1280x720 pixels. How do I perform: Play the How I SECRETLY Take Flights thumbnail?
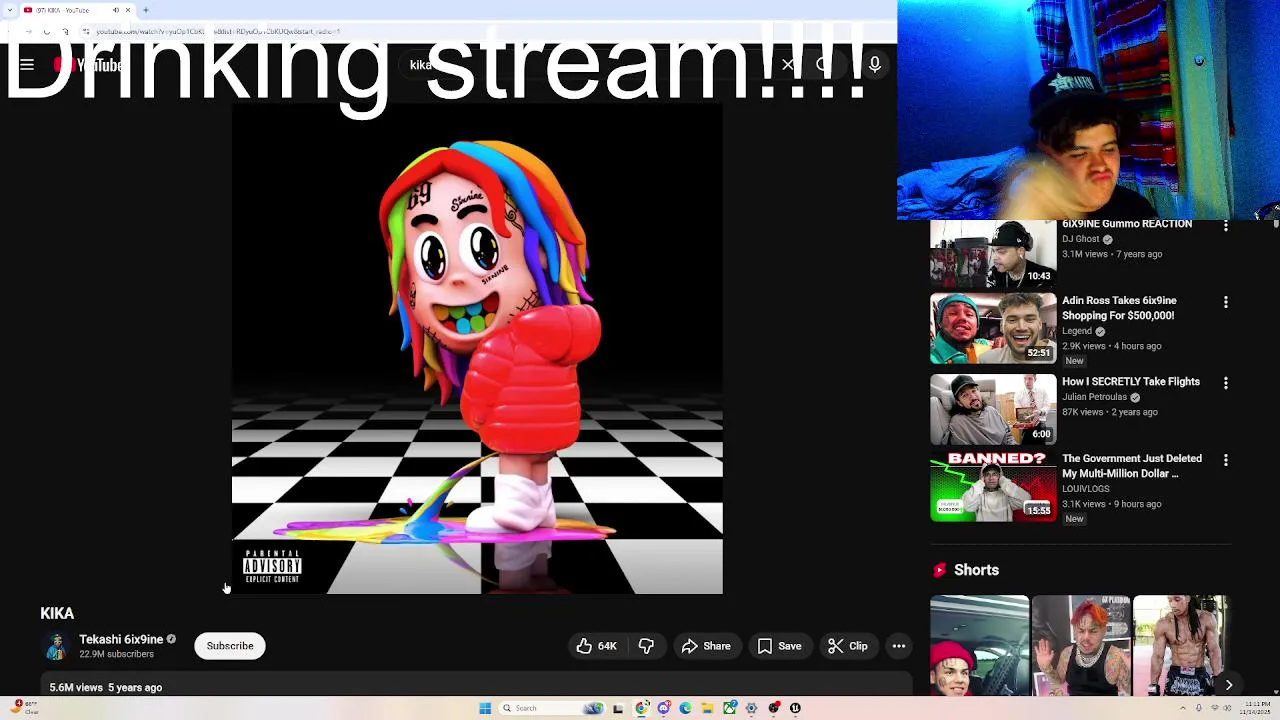(993, 409)
